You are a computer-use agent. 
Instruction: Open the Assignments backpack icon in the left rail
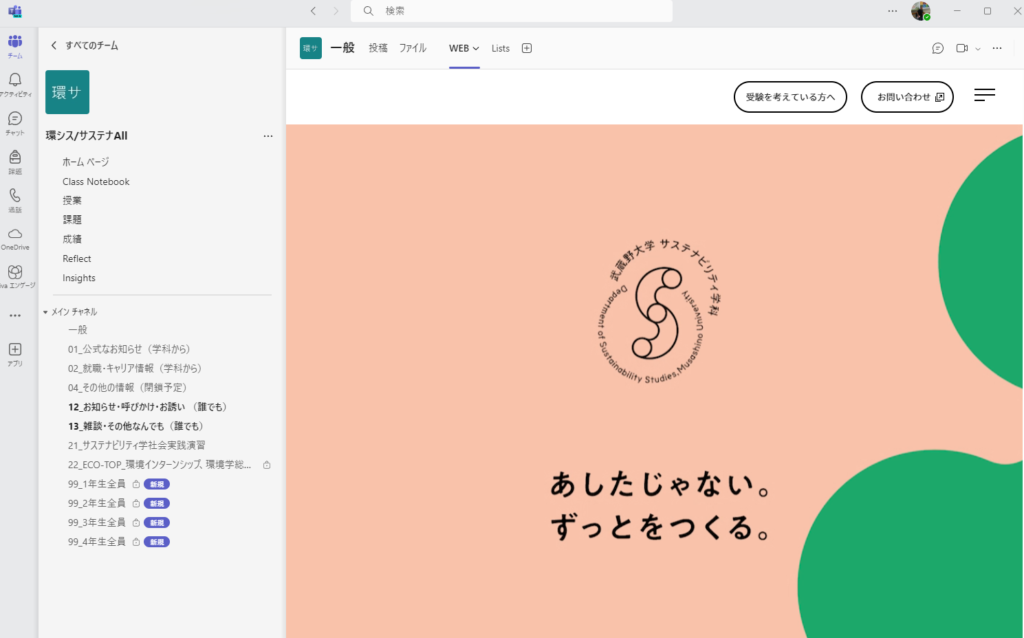pyautogui.click(x=15, y=162)
